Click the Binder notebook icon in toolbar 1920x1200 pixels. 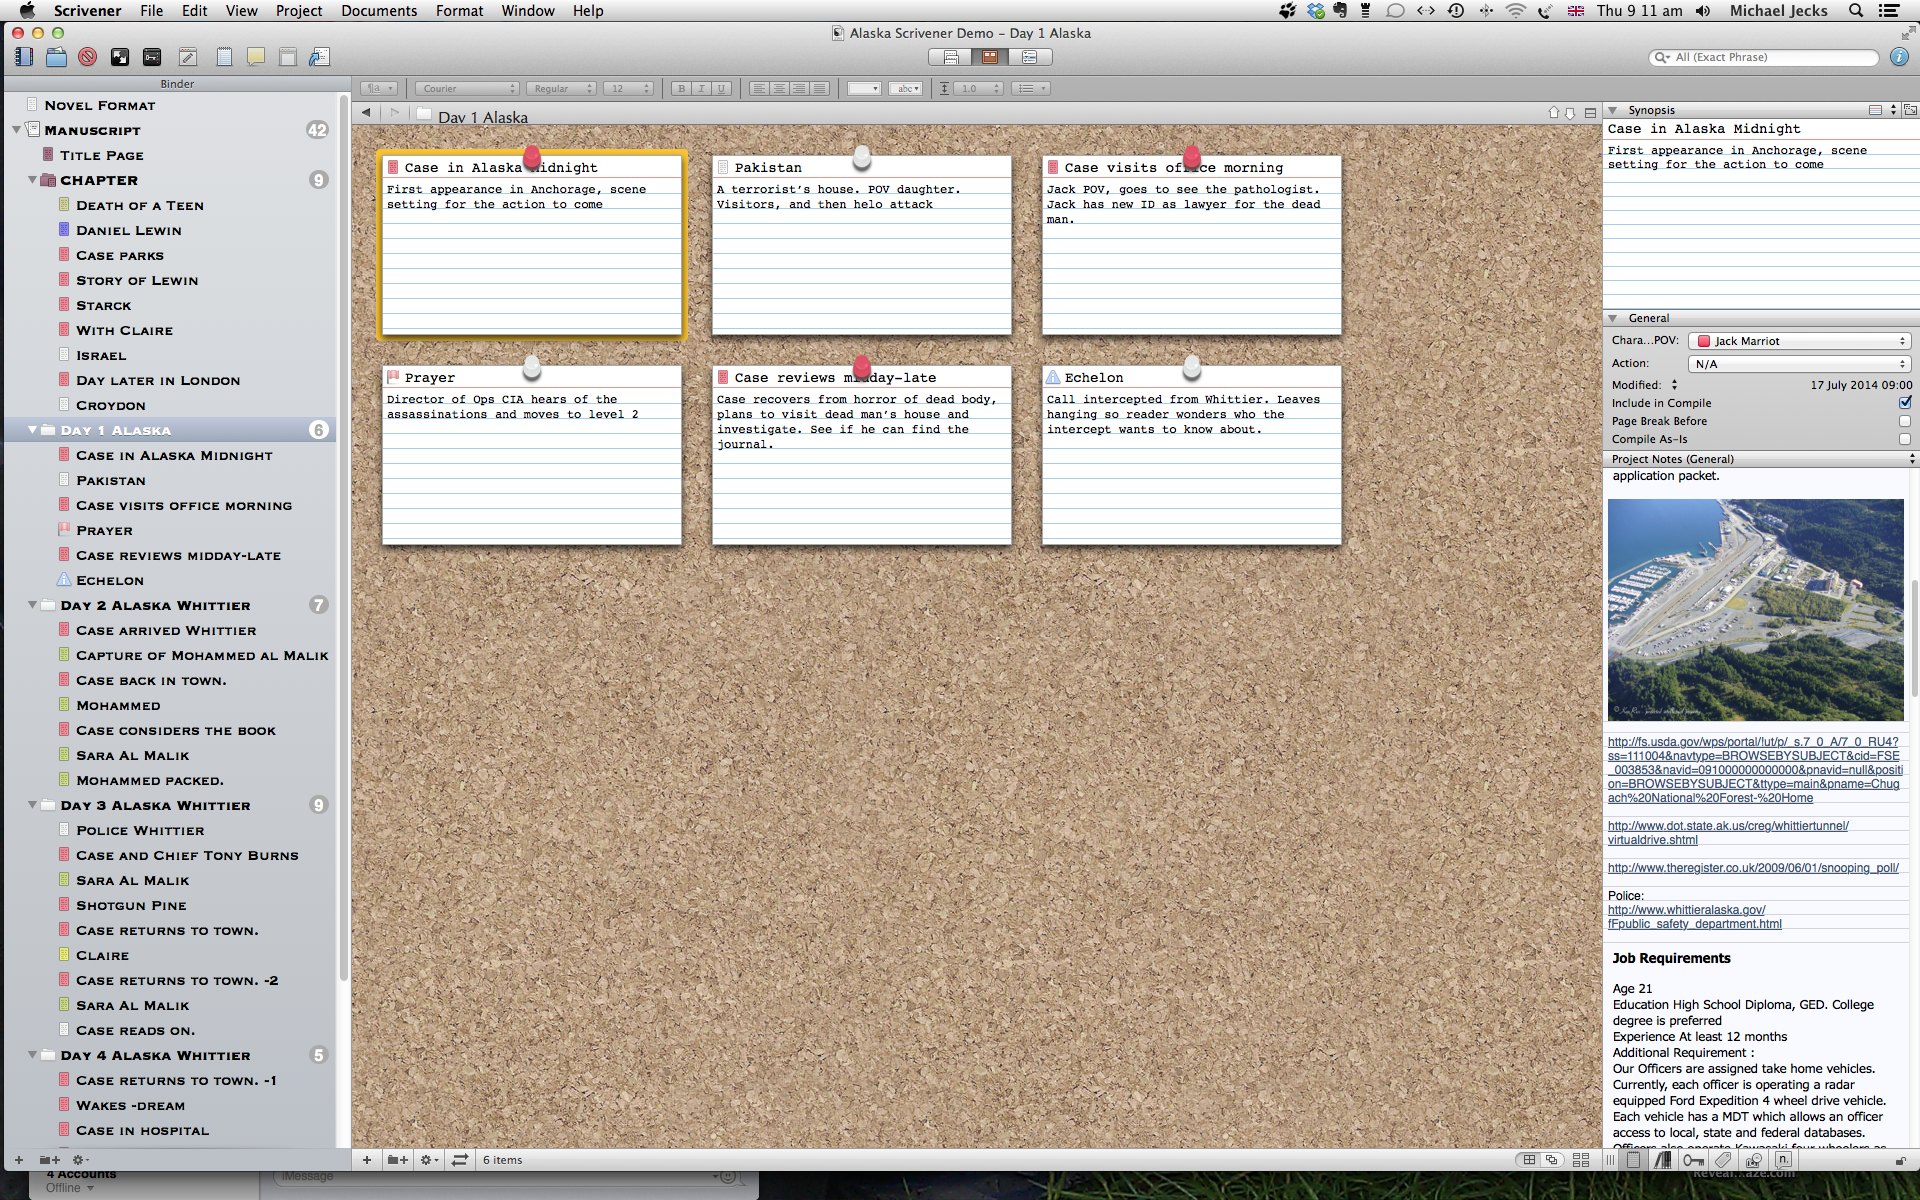coord(24,57)
